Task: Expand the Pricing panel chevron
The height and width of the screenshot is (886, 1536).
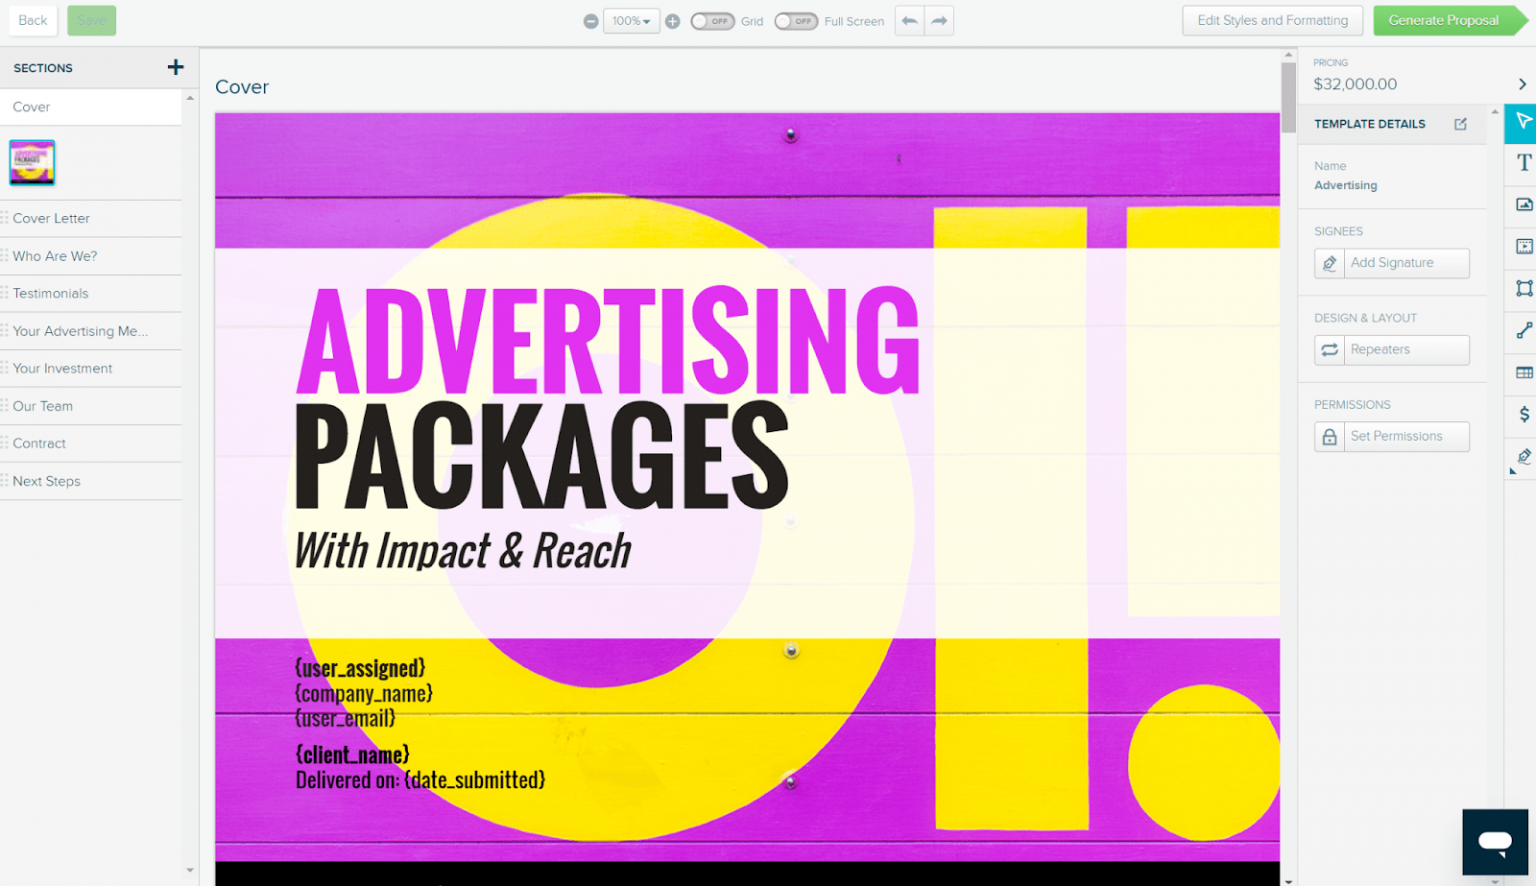Action: click(1522, 84)
